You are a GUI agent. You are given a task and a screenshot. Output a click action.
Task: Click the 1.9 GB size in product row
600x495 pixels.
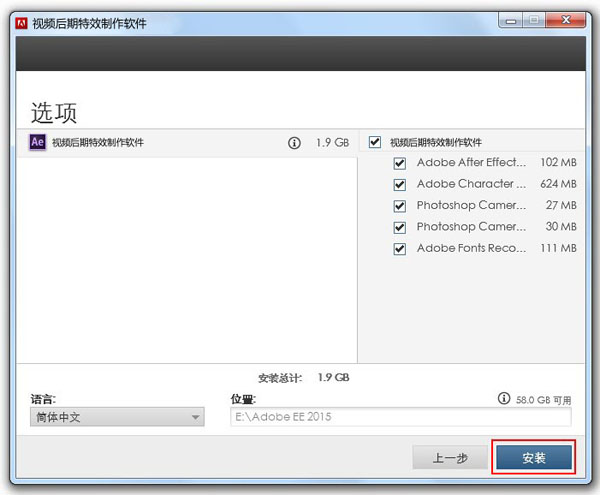point(333,143)
